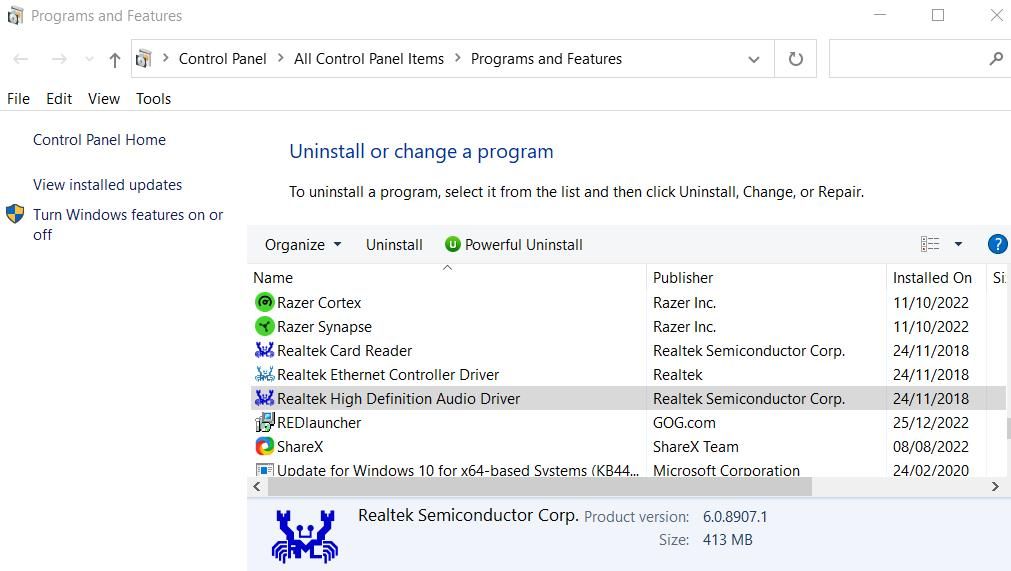Screen dimensions: 1011x571
Task: Click the Realtek High Definition Audio Driver icon
Action: pos(264,398)
